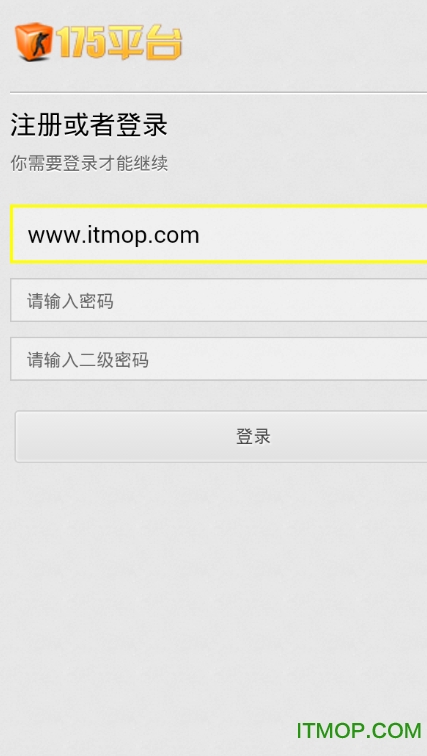Image resolution: width=427 pixels, height=756 pixels.
Task: Tap the 你需要登录才能继续 subtitle text
Action: point(89,164)
